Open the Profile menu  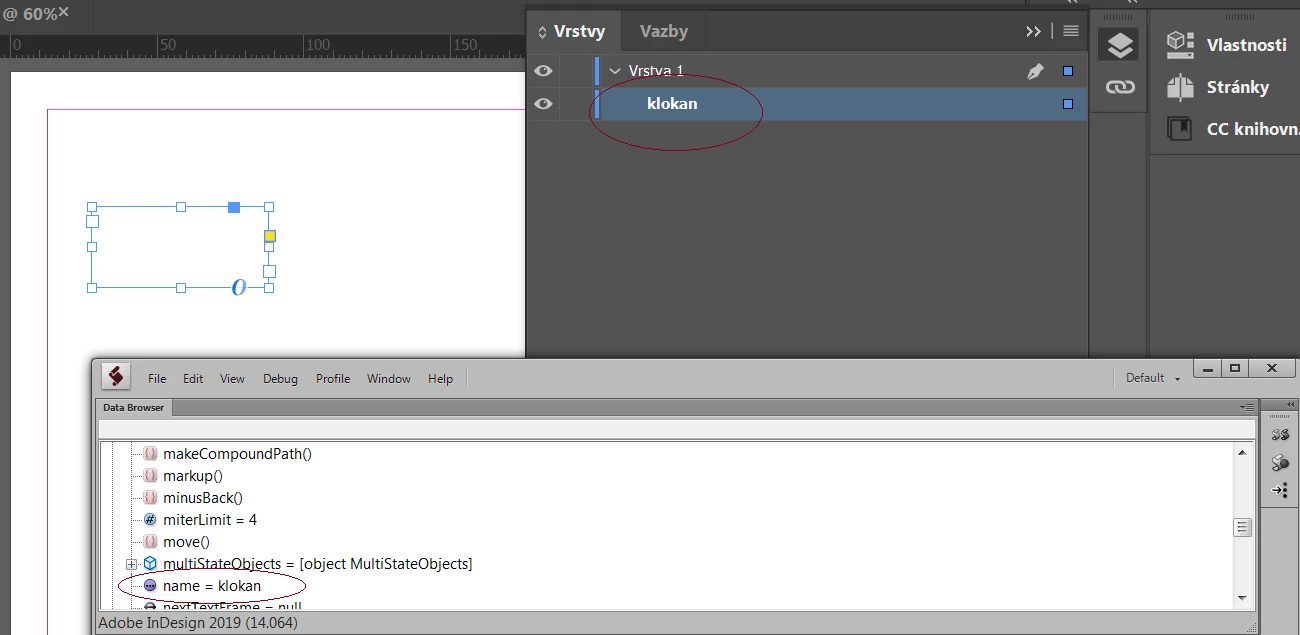tap(333, 378)
